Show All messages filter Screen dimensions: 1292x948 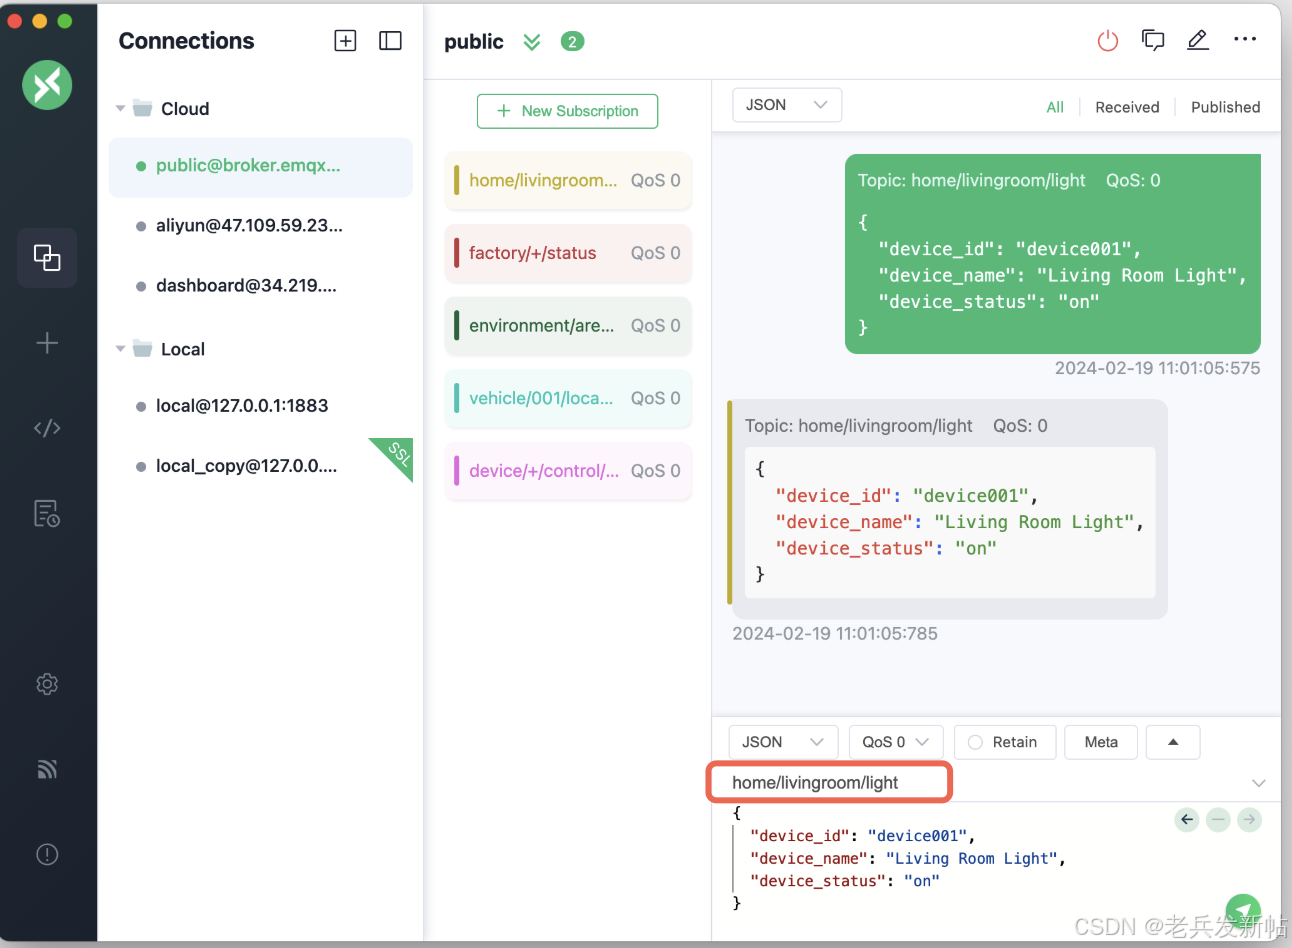click(1055, 107)
